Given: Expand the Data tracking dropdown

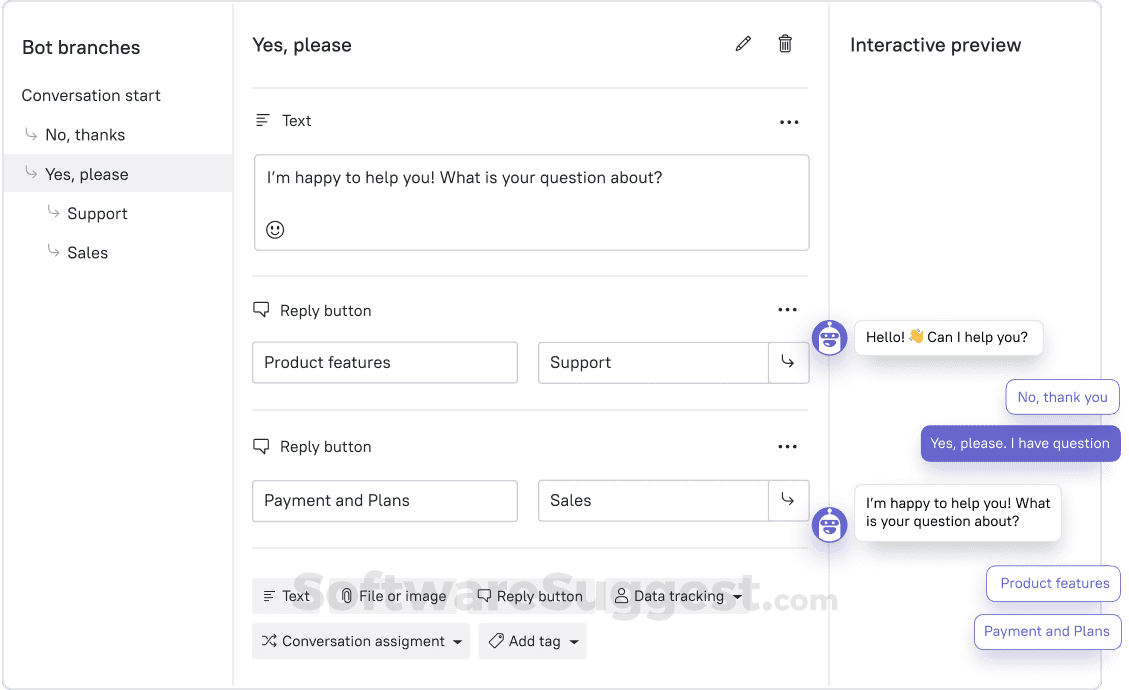Looking at the screenshot, I should pos(679,596).
